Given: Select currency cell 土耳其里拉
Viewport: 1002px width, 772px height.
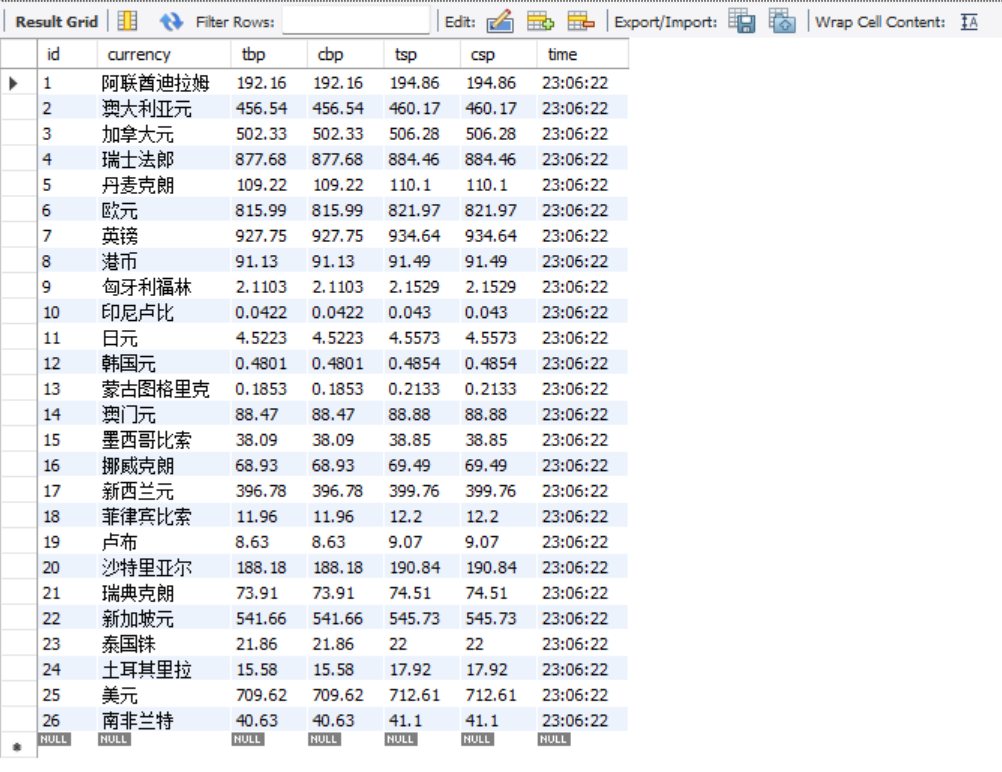Looking at the screenshot, I should pos(164,670).
